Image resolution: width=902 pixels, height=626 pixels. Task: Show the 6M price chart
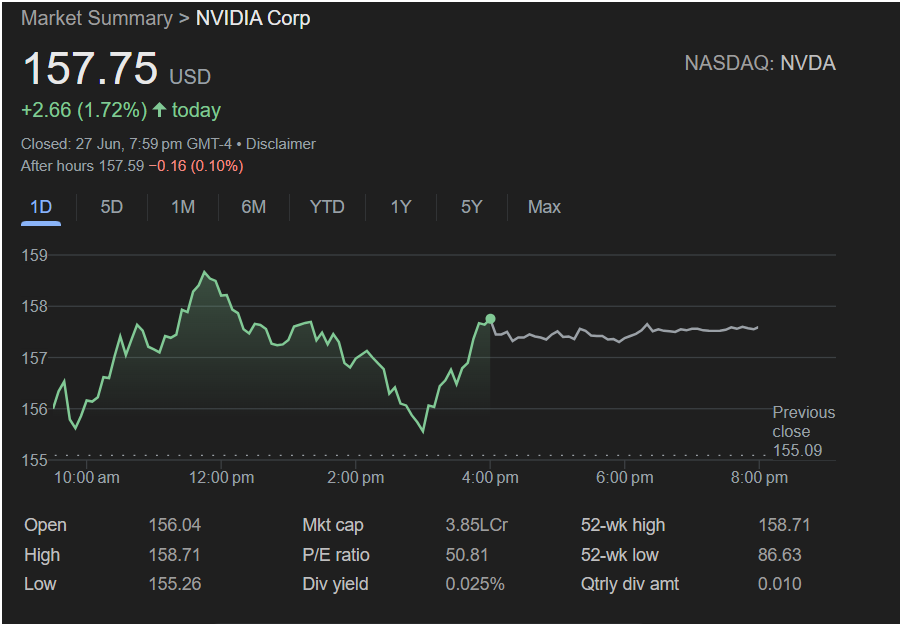click(254, 207)
